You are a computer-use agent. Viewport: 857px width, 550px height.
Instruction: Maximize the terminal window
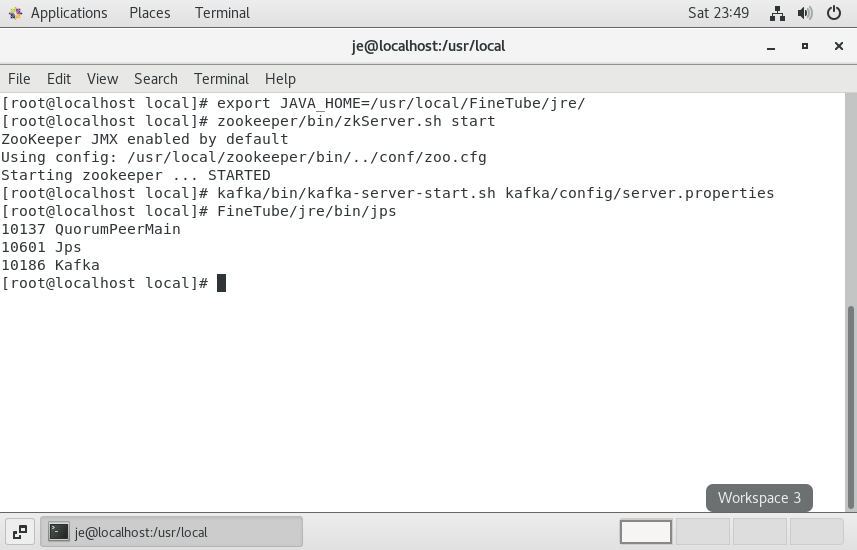pos(804,46)
